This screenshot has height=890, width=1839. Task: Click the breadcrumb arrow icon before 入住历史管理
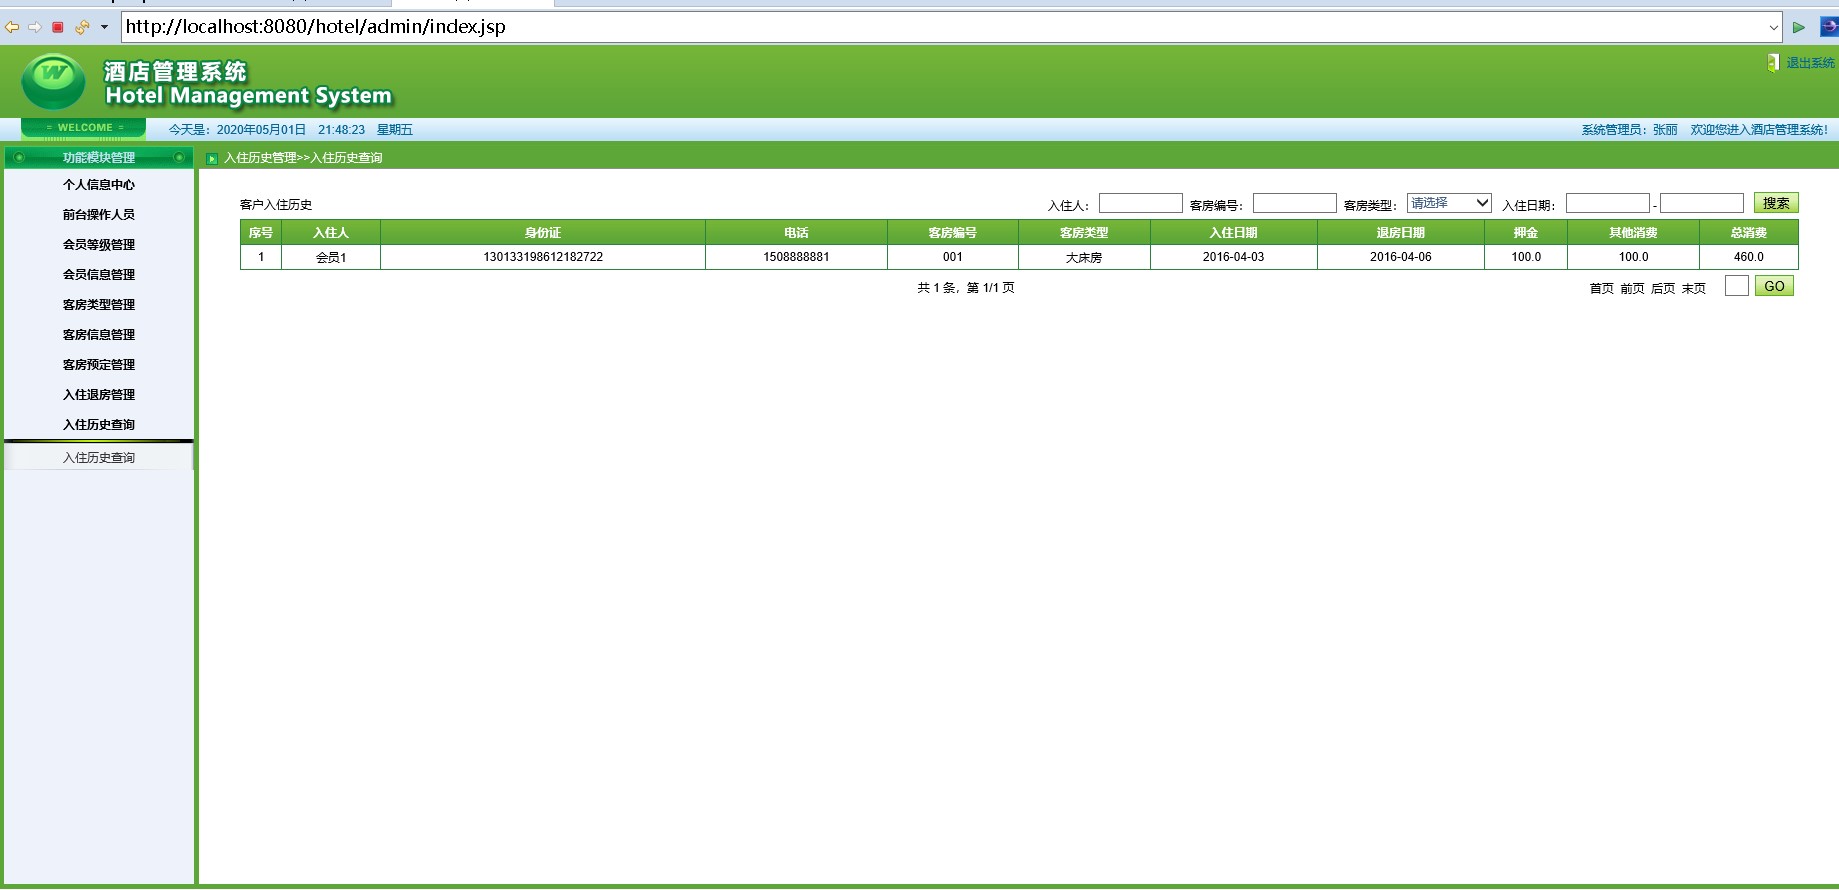coord(212,158)
